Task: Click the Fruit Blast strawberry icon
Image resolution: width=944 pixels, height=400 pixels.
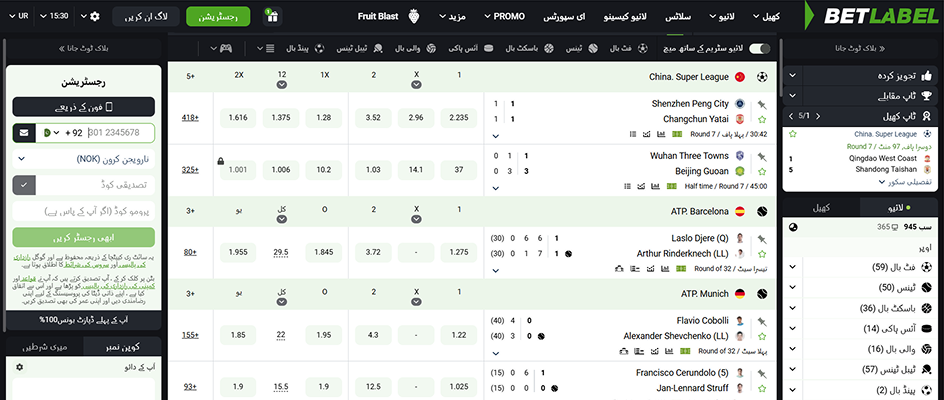Action: coord(414,16)
